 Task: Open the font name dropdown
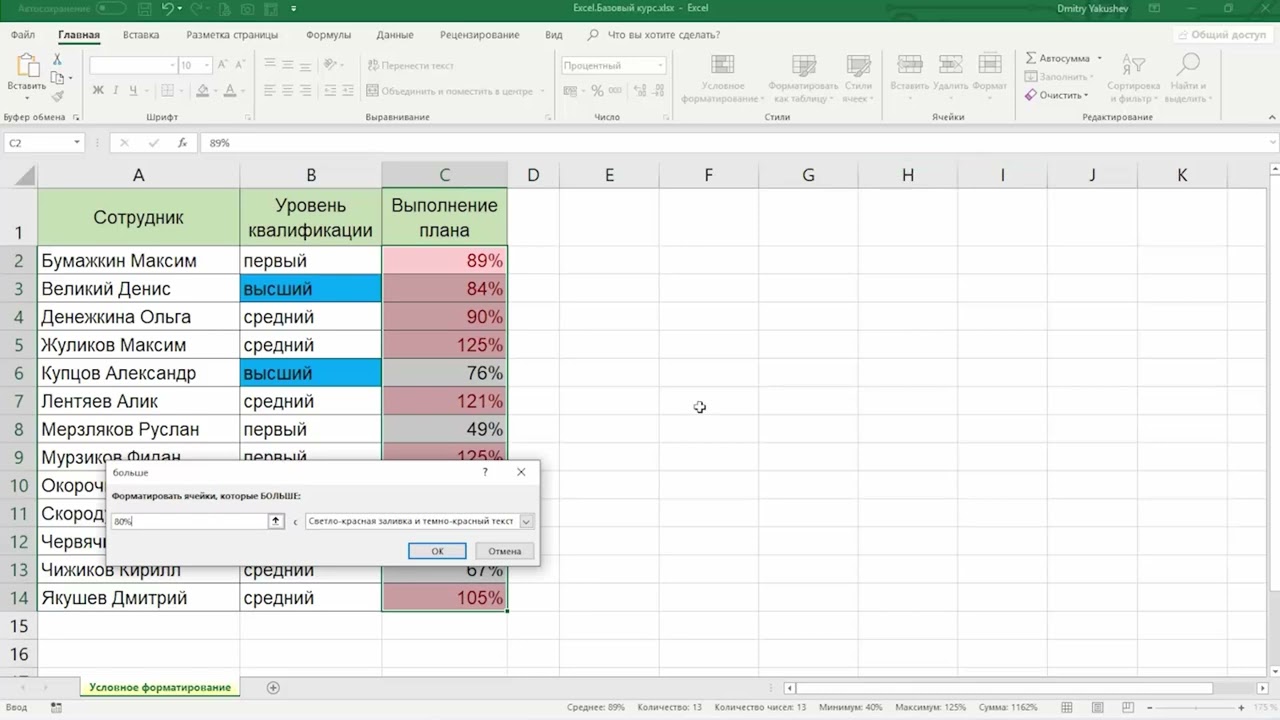tap(171, 66)
